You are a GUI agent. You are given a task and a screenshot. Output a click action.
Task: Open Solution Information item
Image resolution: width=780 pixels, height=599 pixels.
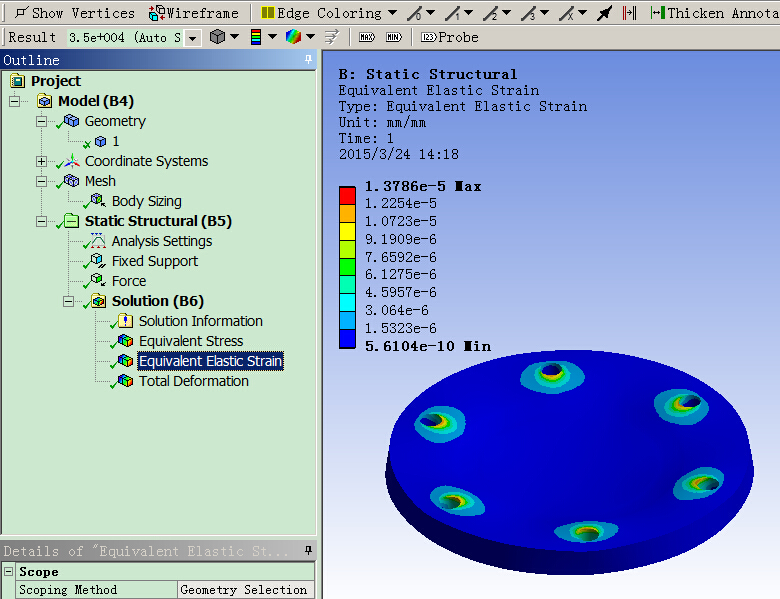tap(200, 321)
